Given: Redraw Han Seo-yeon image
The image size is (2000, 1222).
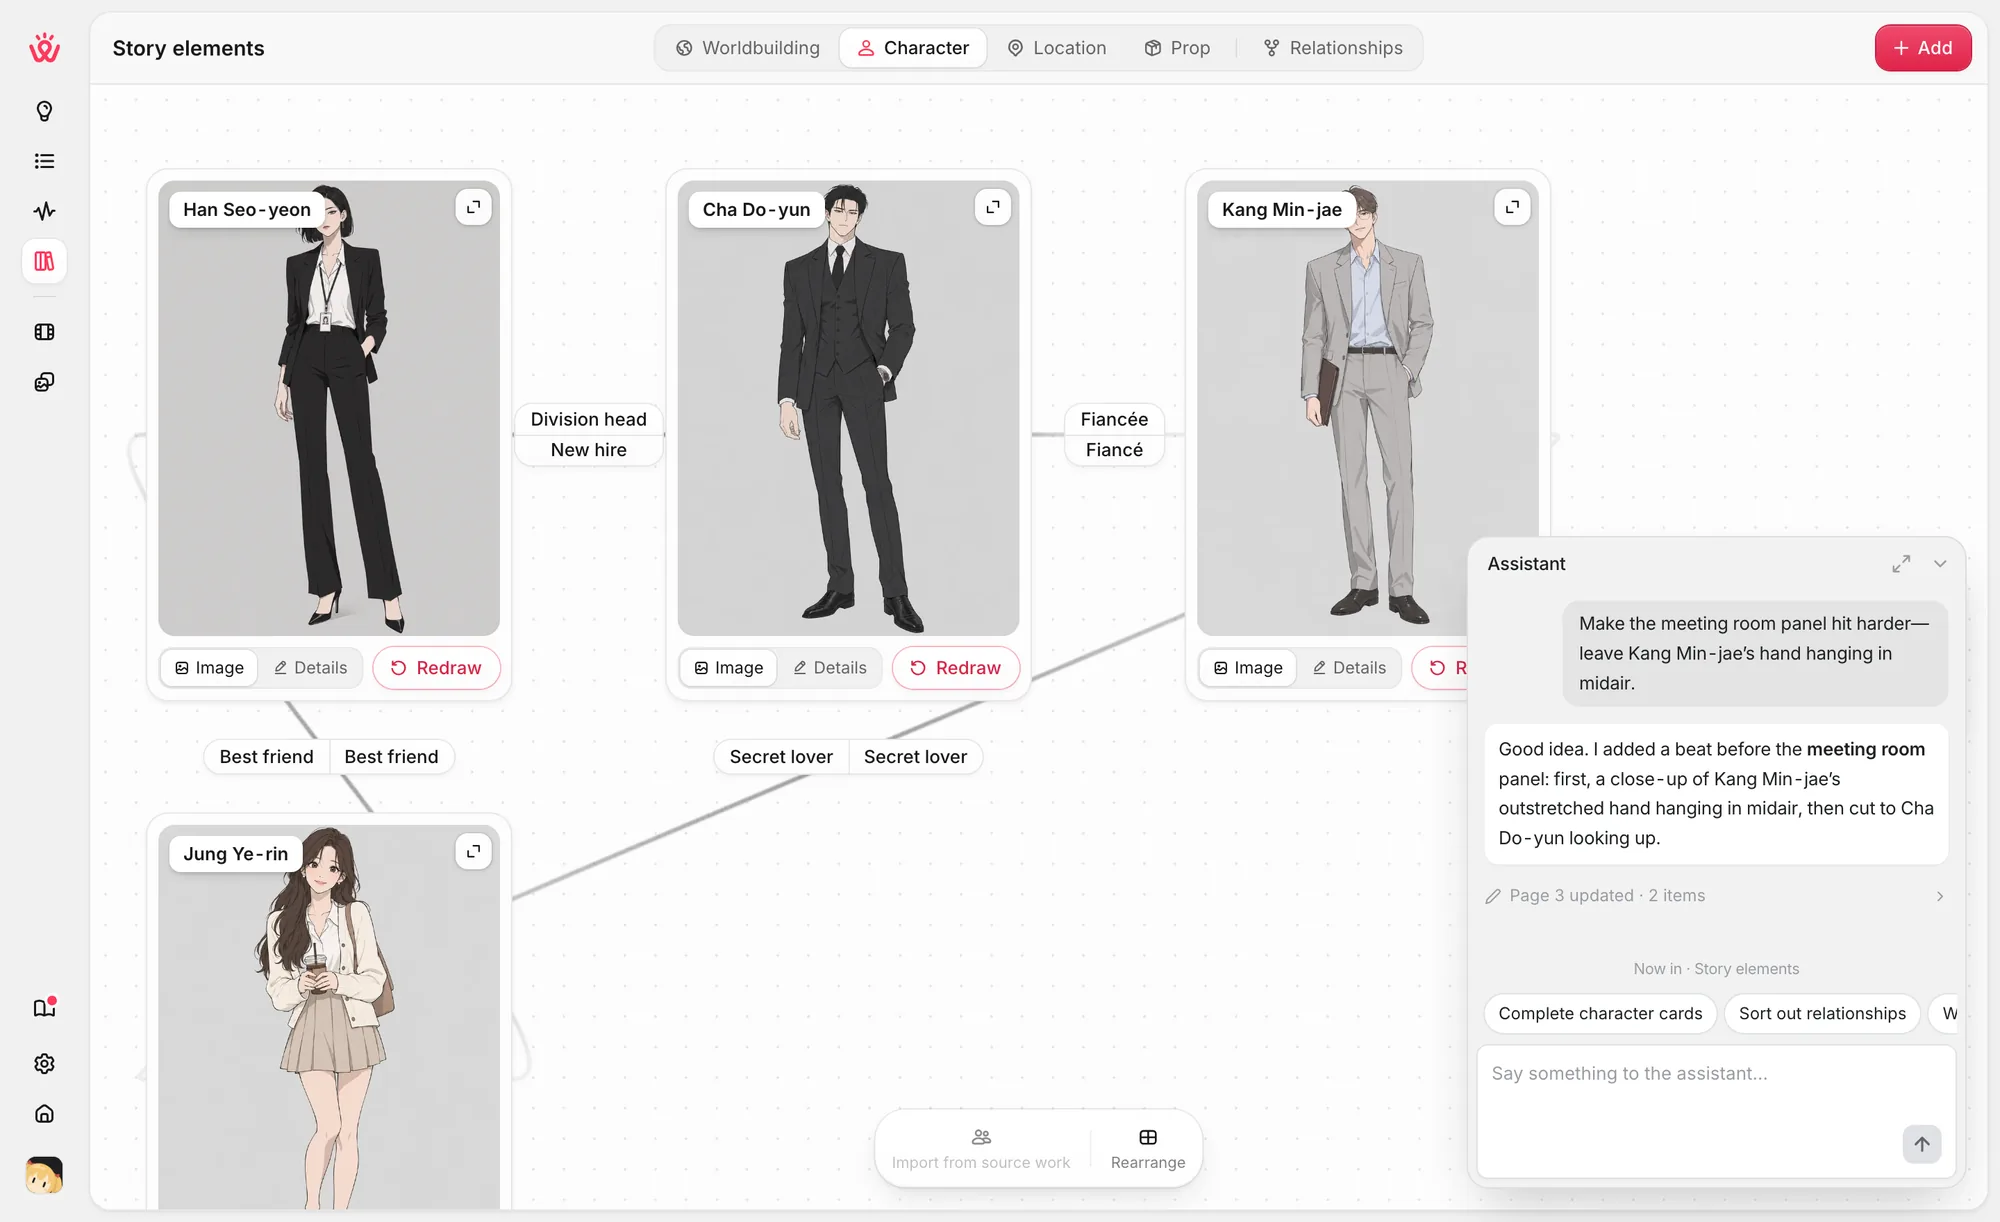Looking at the screenshot, I should tap(436, 668).
